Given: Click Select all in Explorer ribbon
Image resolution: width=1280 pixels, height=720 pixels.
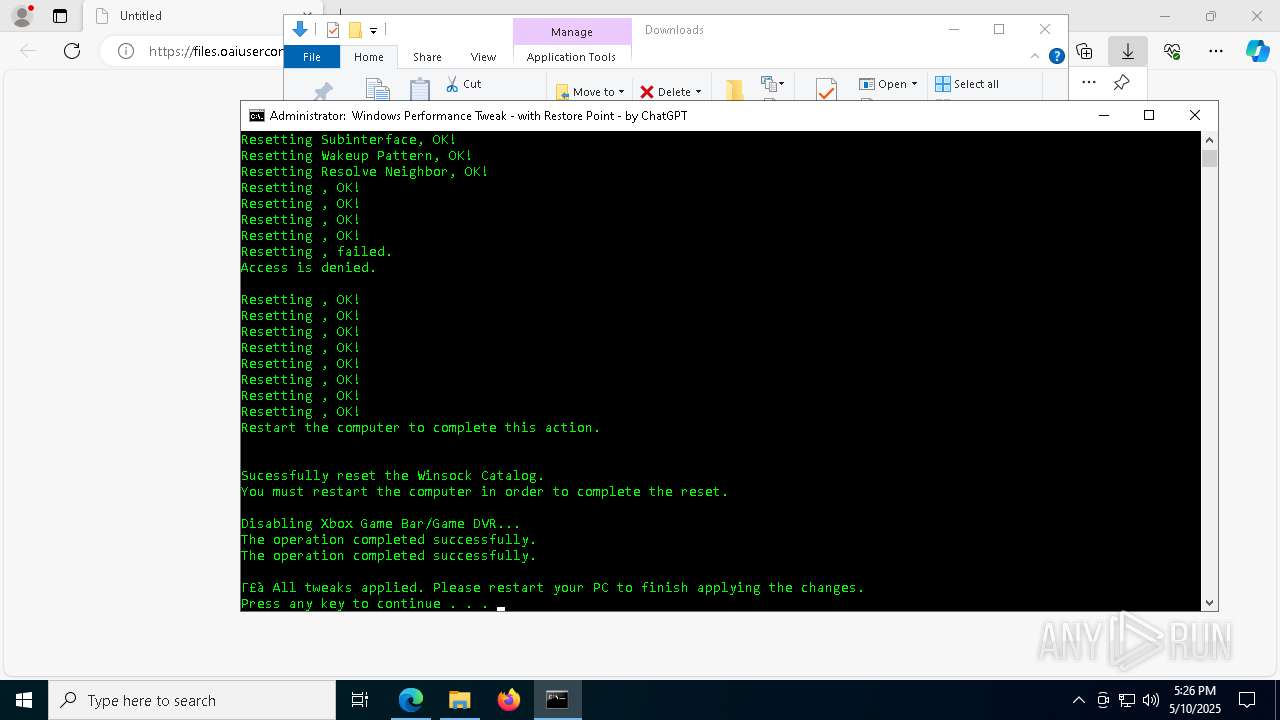Looking at the screenshot, I should click(967, 84).
